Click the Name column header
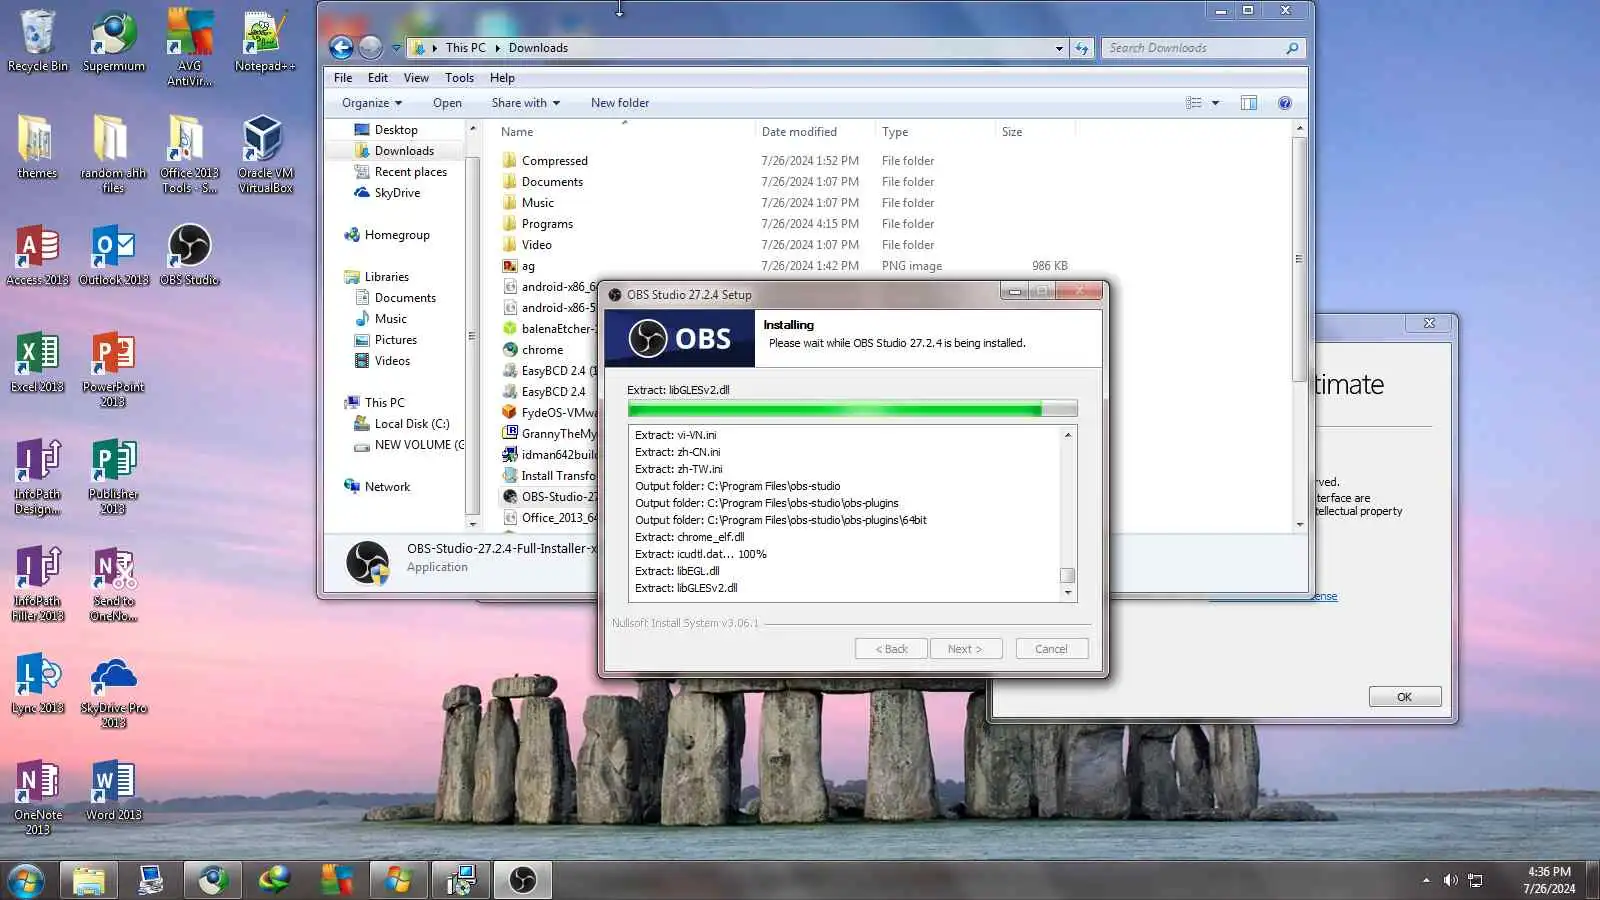The width and height of the screenshot is (1600, 900). (625, 132)
